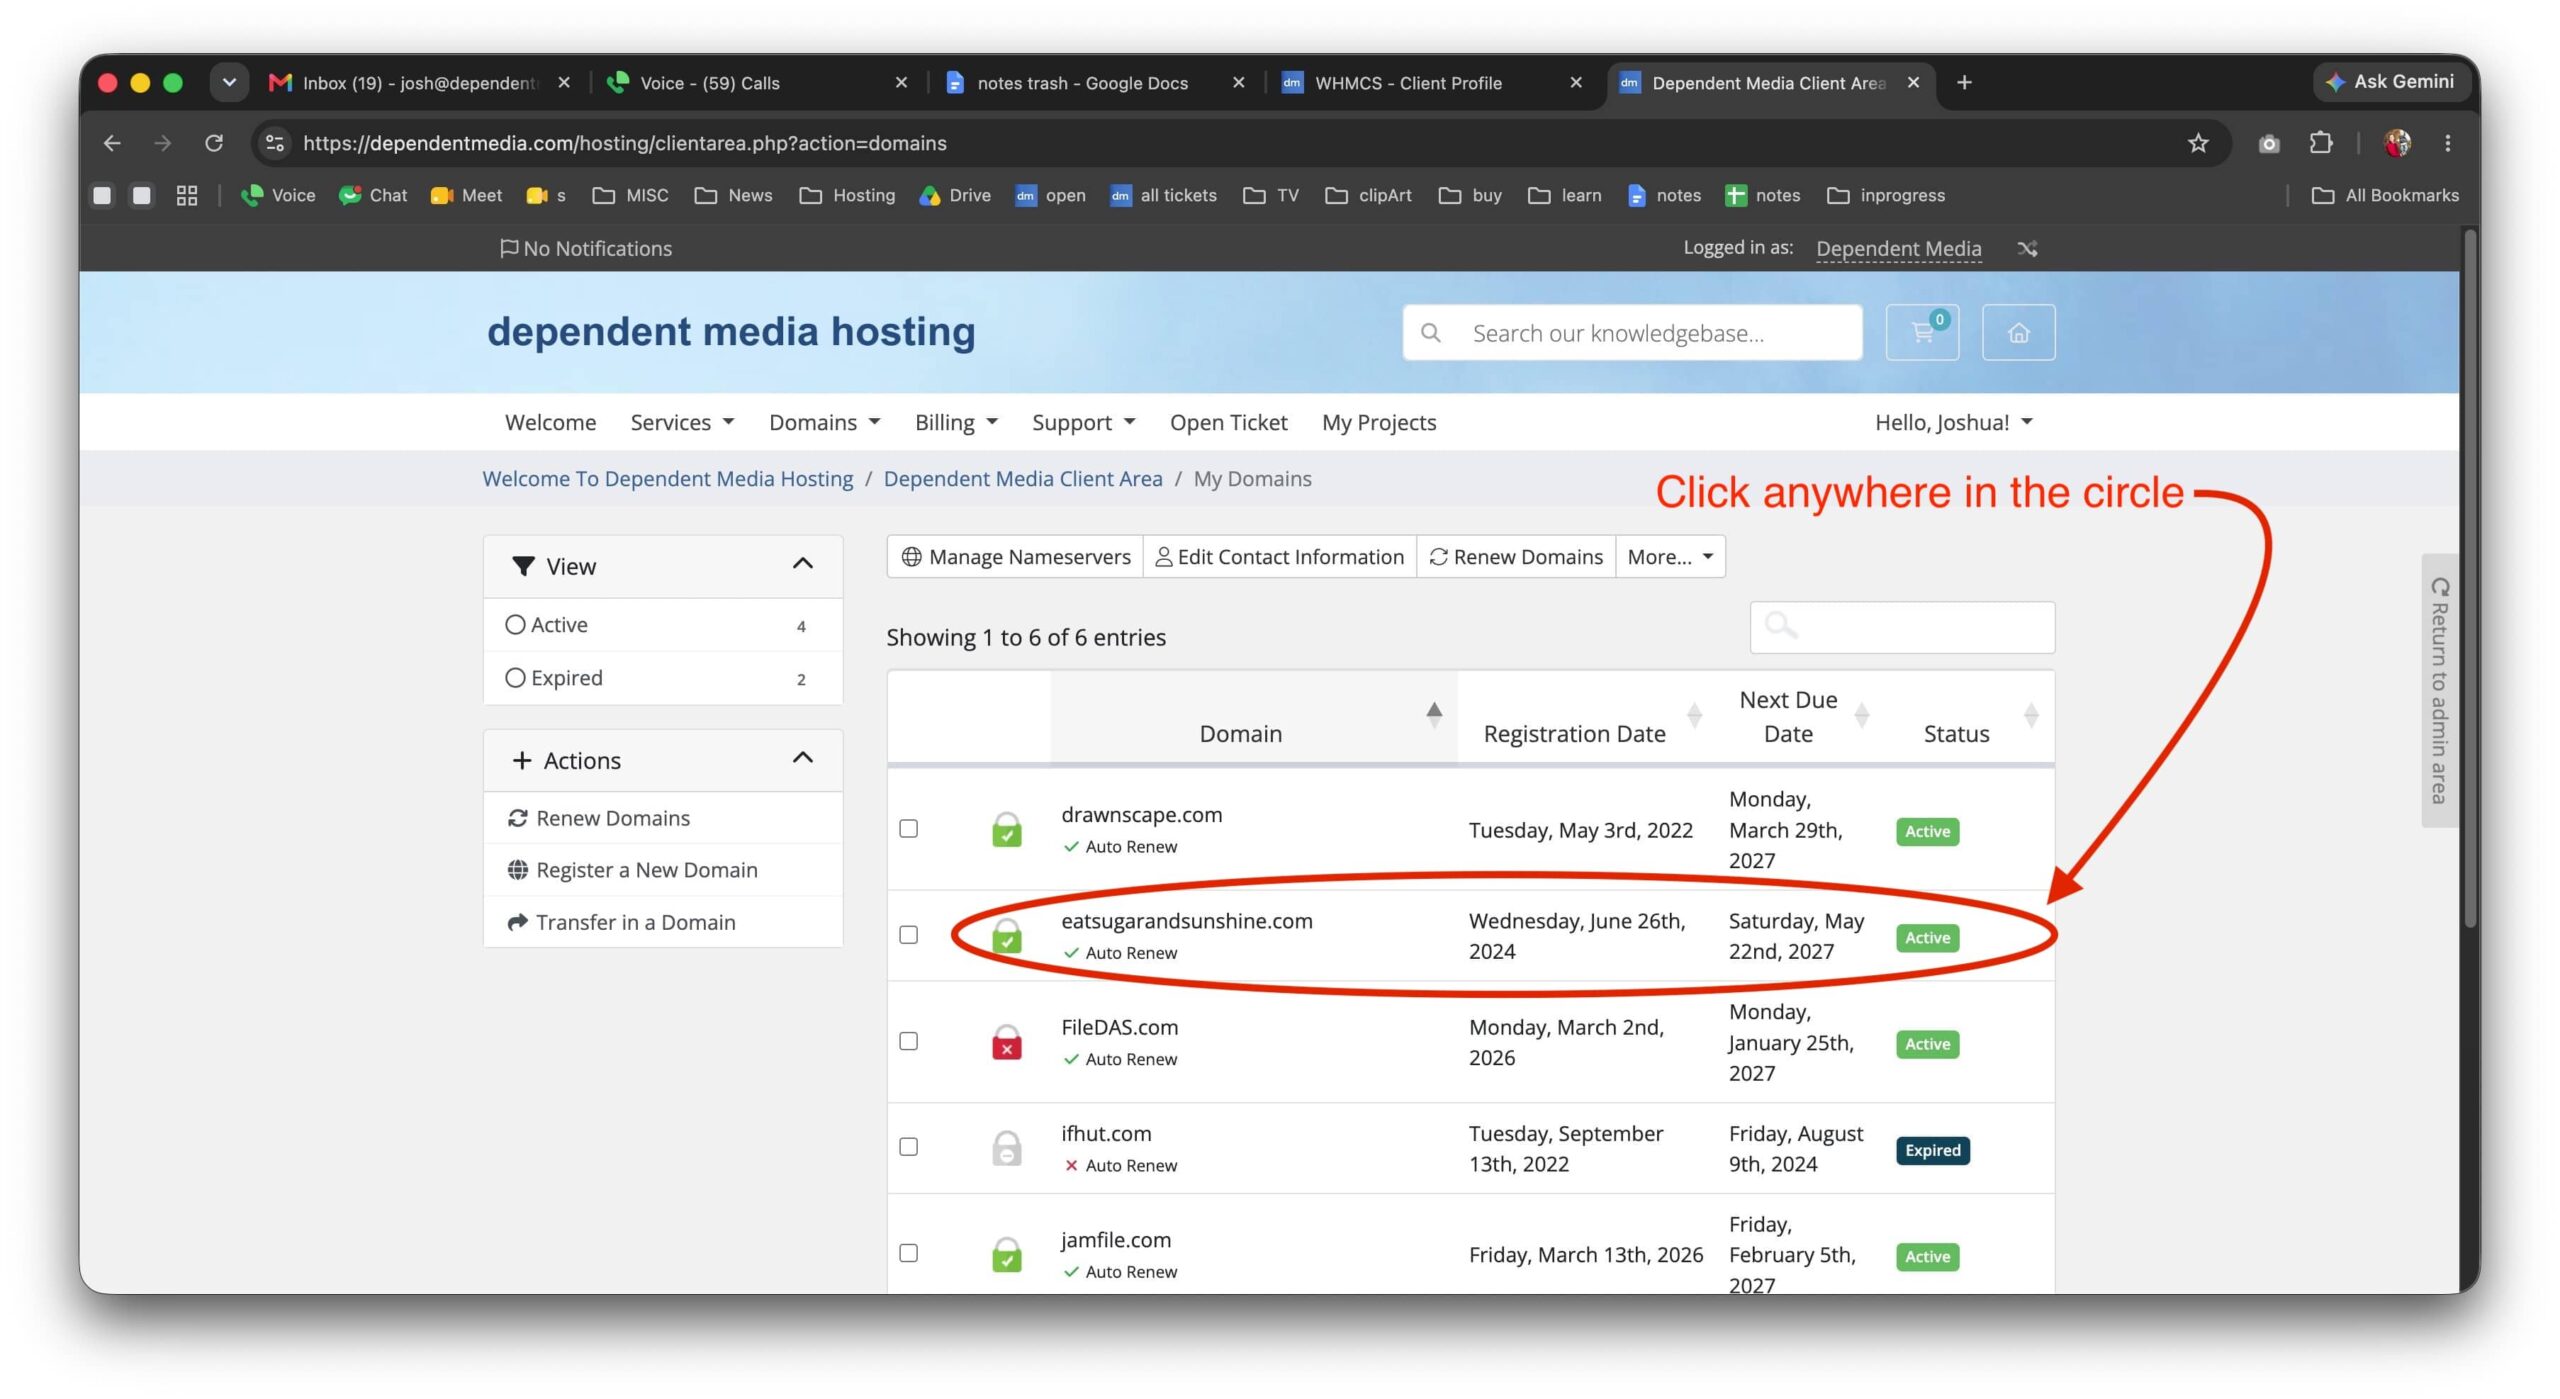Click the green lock icon for jamfile.com
2560x1399 pixels.
[x=1006, y=1254]
